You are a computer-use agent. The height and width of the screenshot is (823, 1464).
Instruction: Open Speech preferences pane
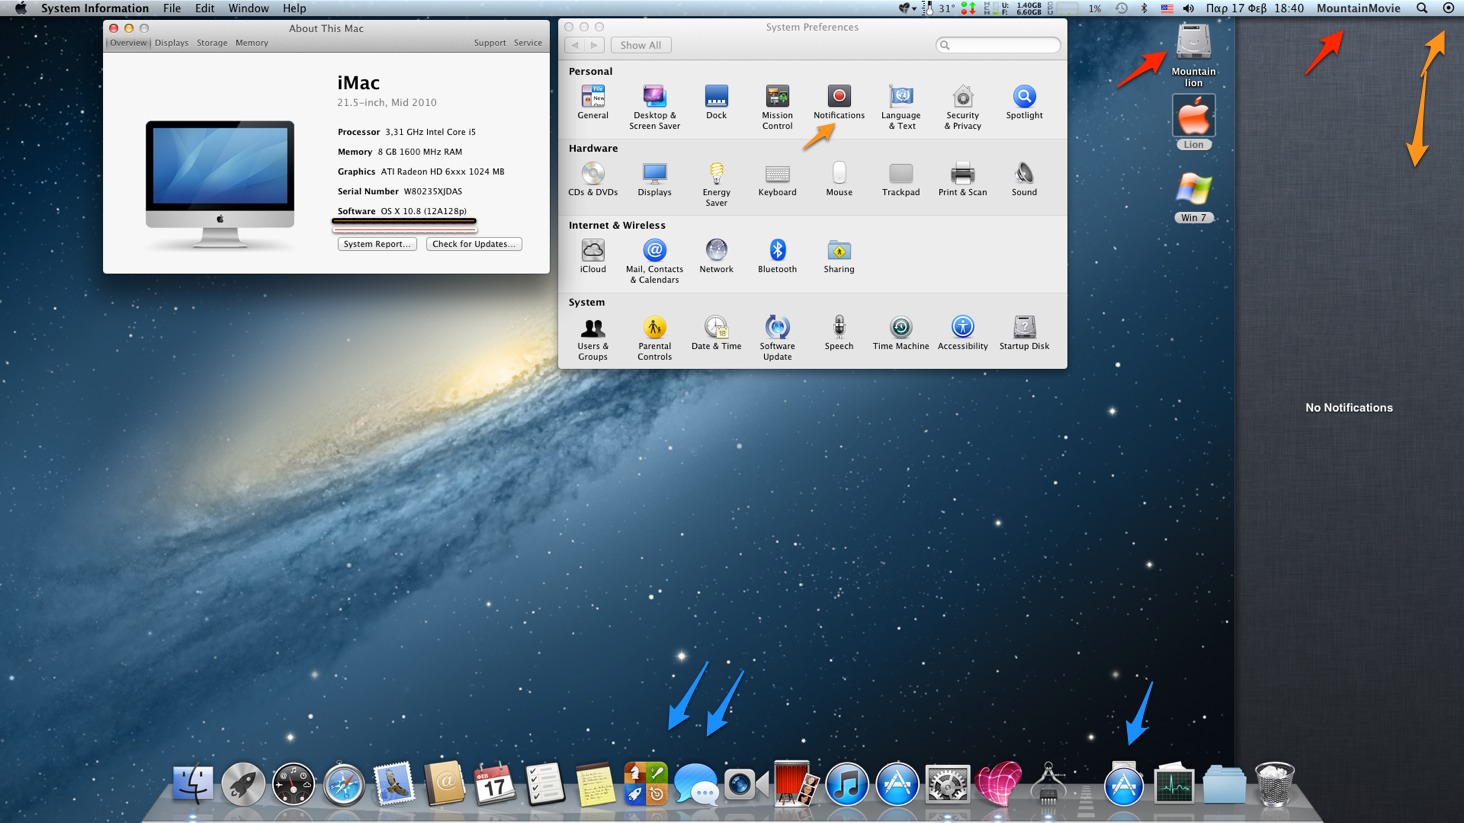pos(838,333)
